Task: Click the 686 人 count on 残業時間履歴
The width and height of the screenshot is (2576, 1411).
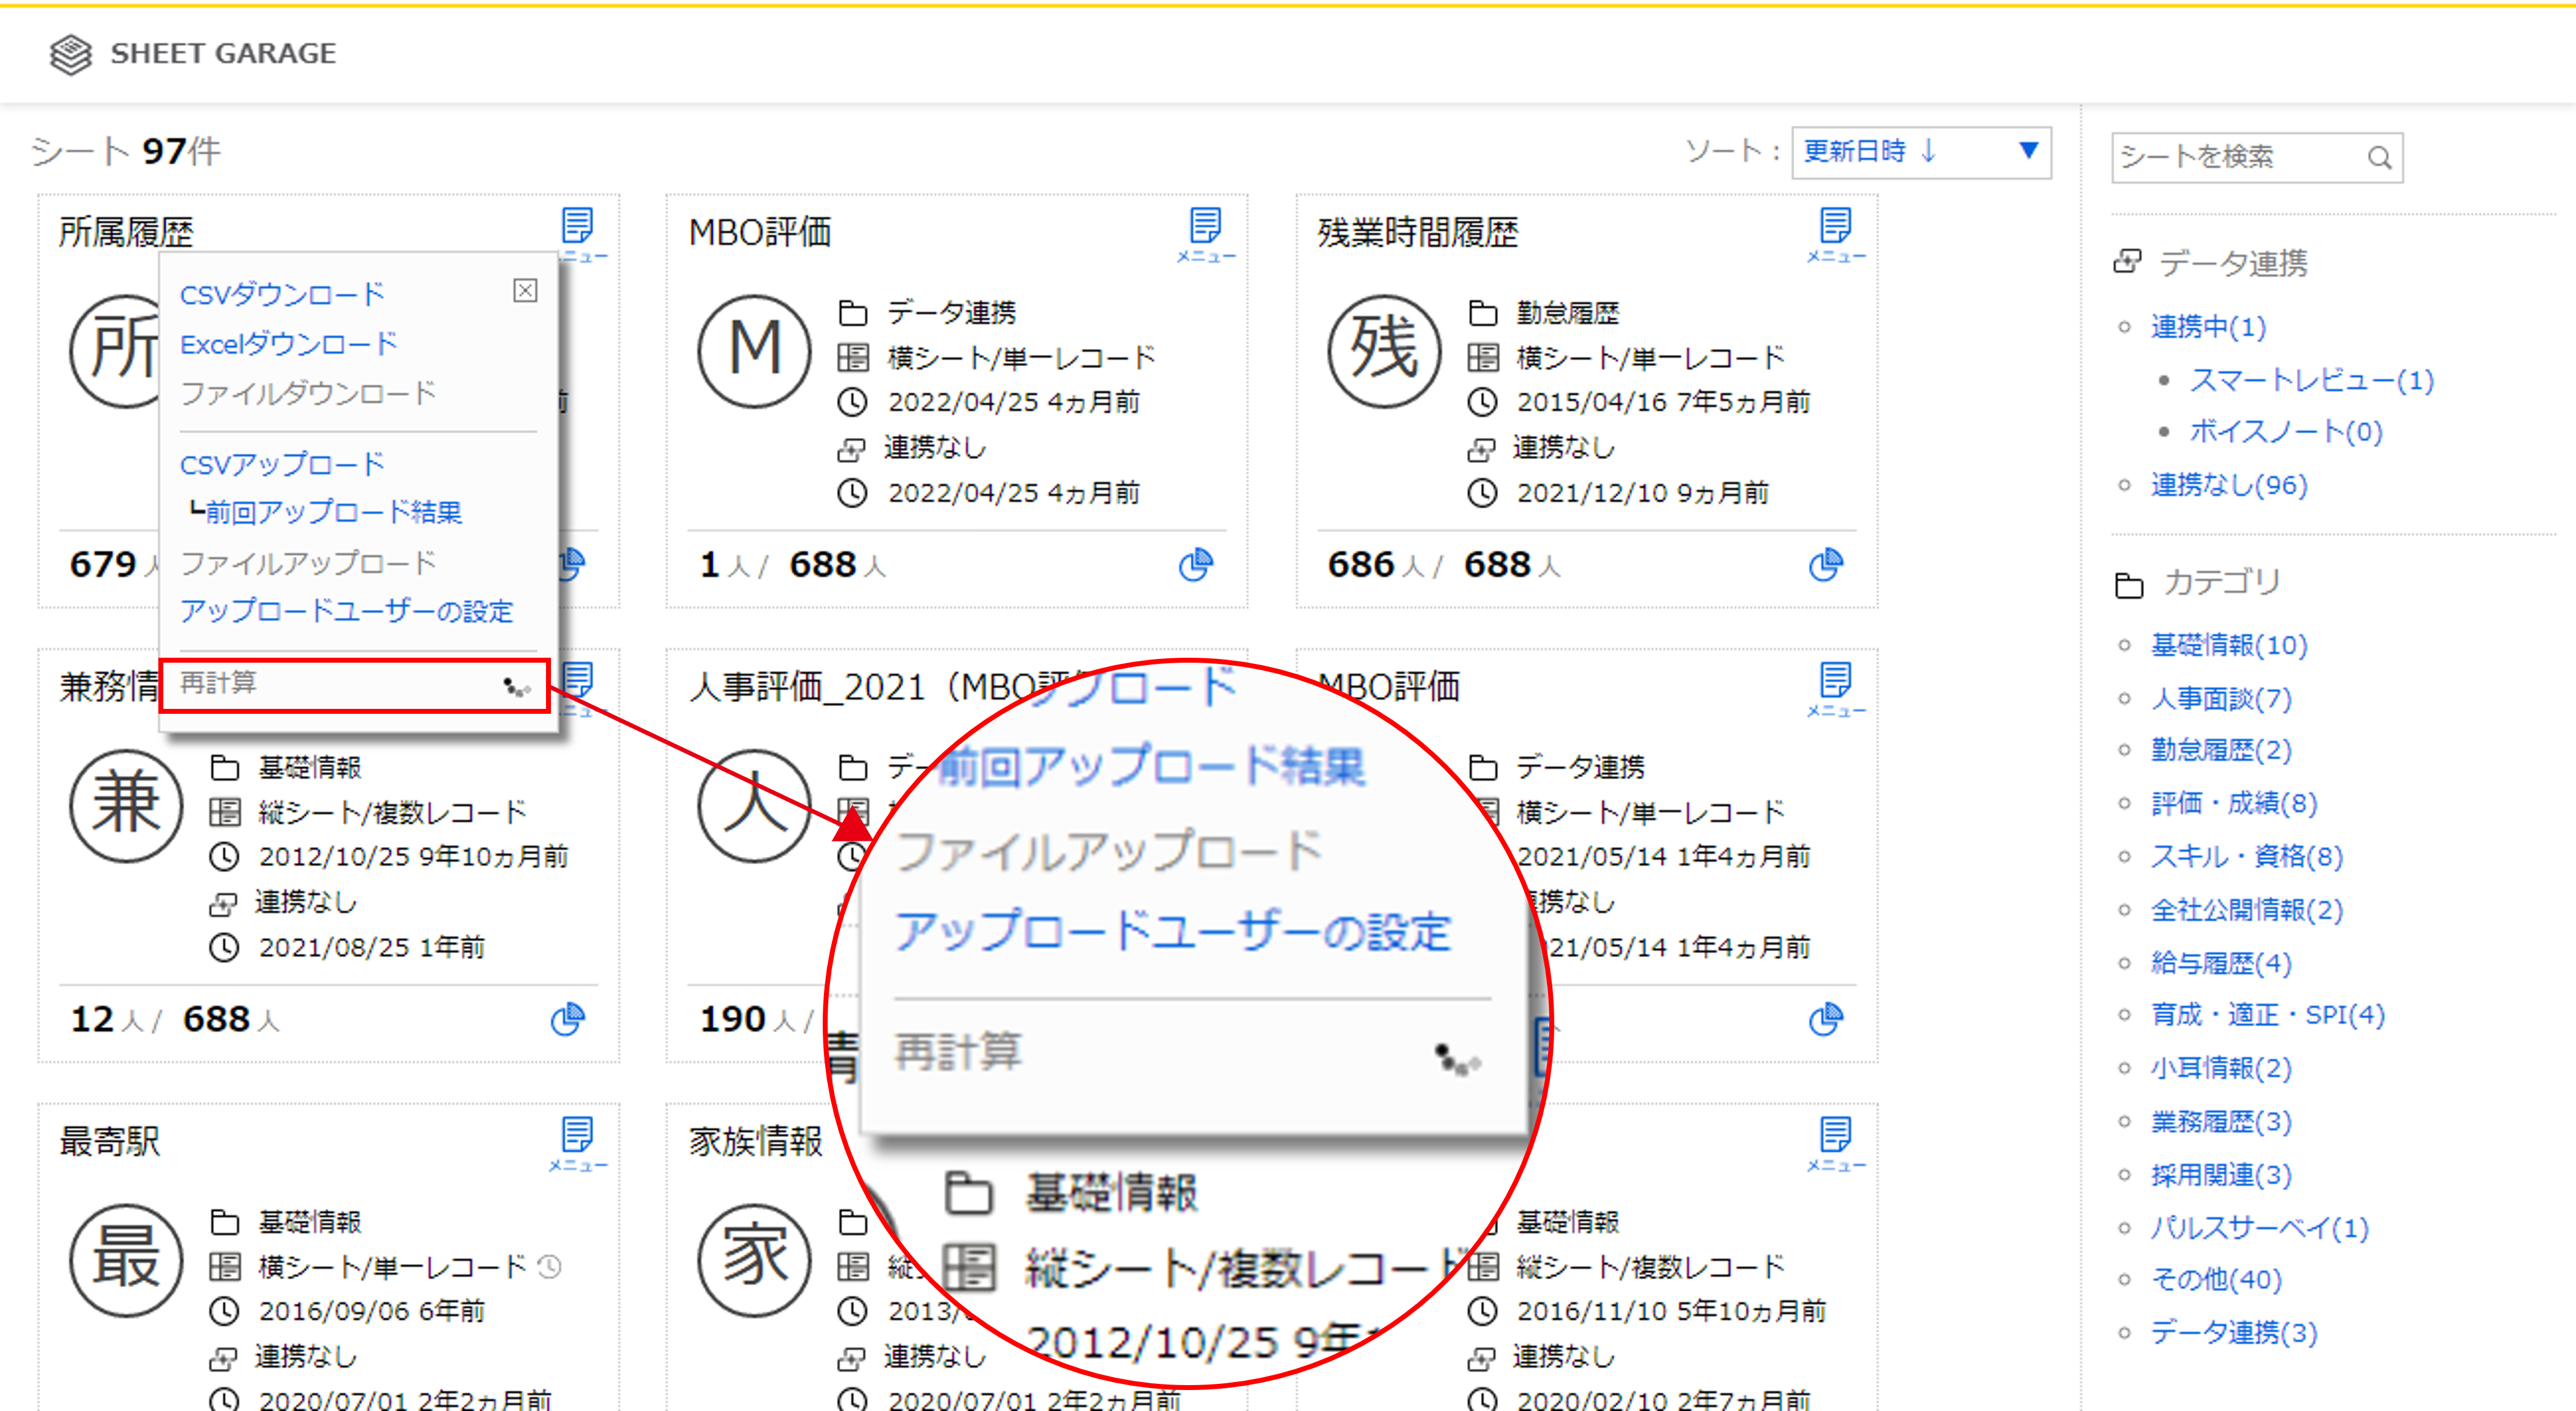Action: tap(1377, 565)
